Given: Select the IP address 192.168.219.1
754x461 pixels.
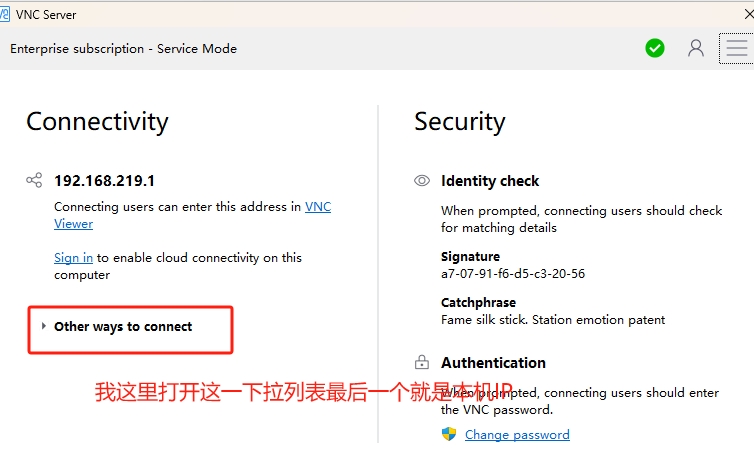Looking at the screenshot, I should coord(104,181).
